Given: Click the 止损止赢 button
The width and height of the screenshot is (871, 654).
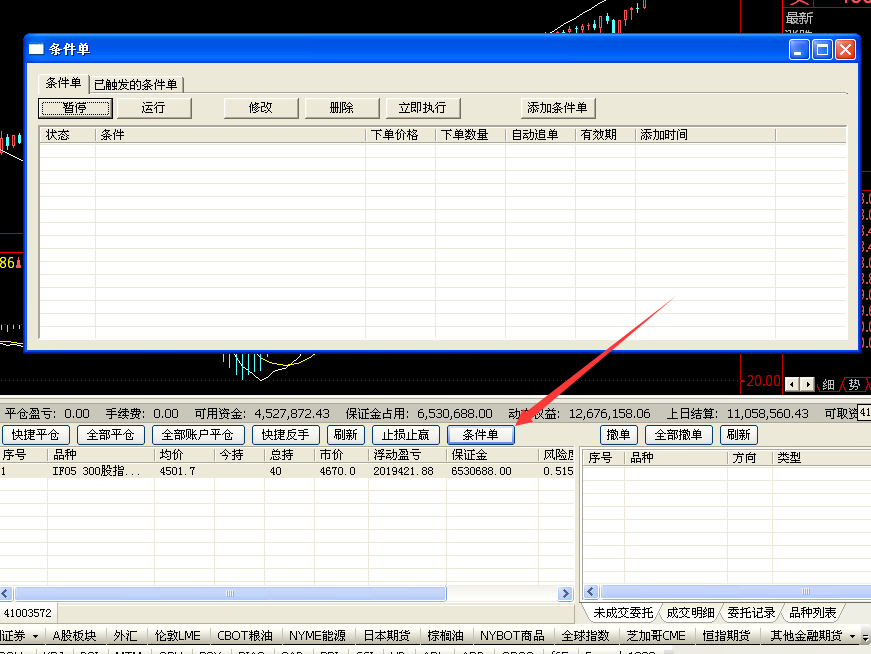Looking at the screenshot, I should tap(405, 435).
